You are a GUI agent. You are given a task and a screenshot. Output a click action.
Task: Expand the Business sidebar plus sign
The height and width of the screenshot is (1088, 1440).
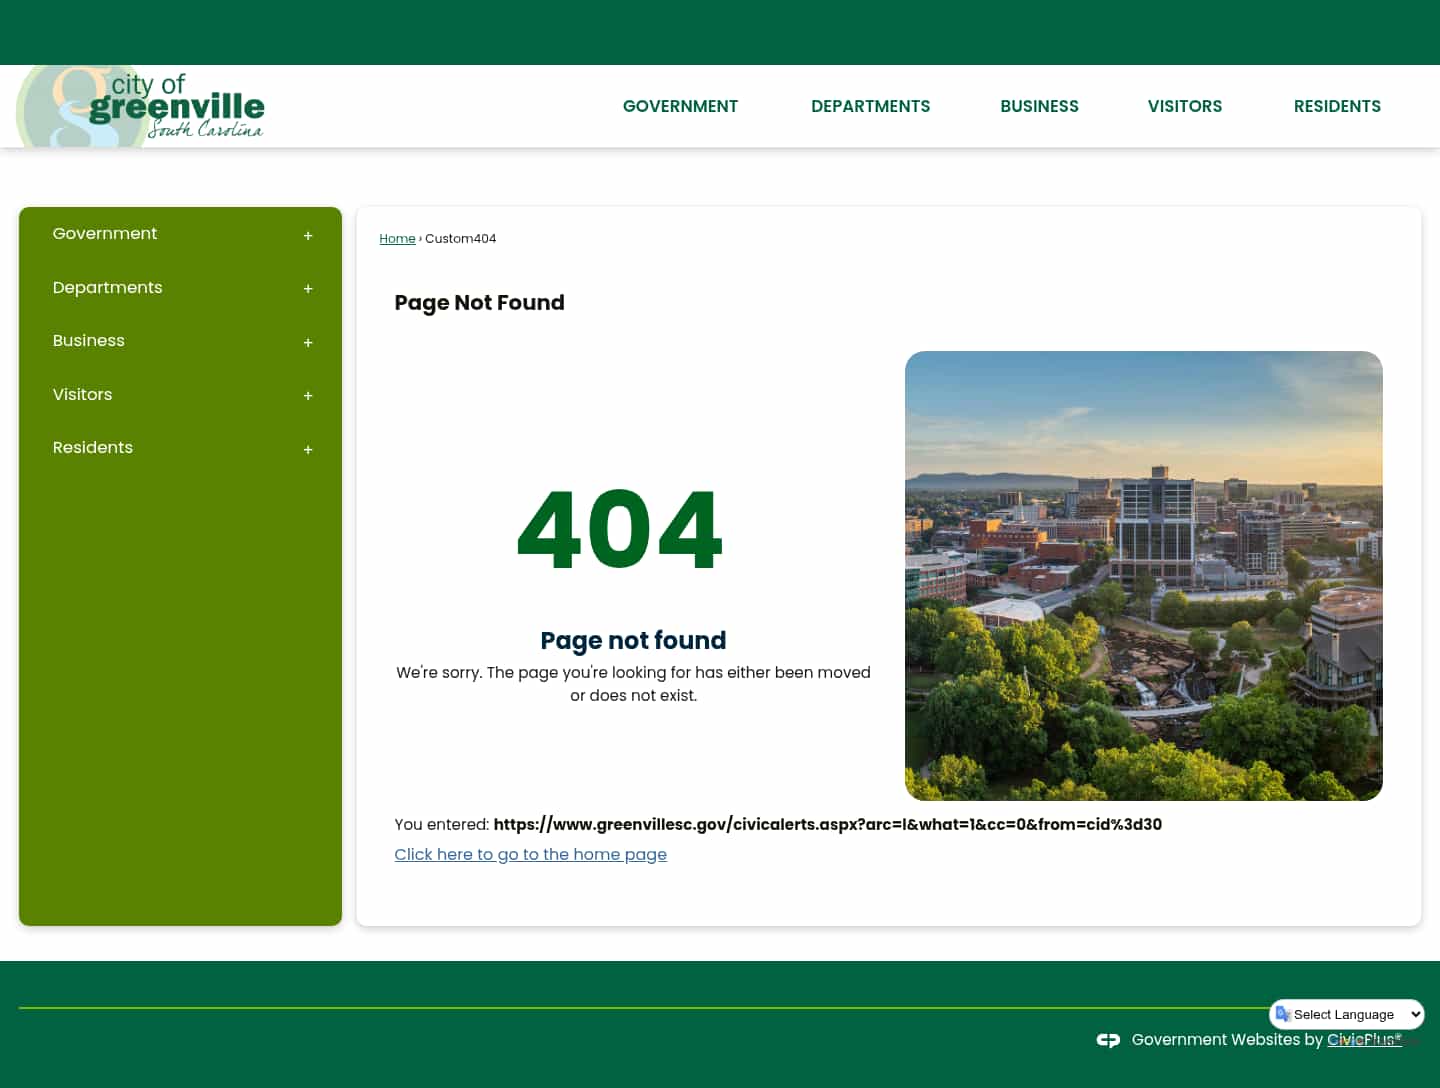pyautogui.click(x=308, y=342)
